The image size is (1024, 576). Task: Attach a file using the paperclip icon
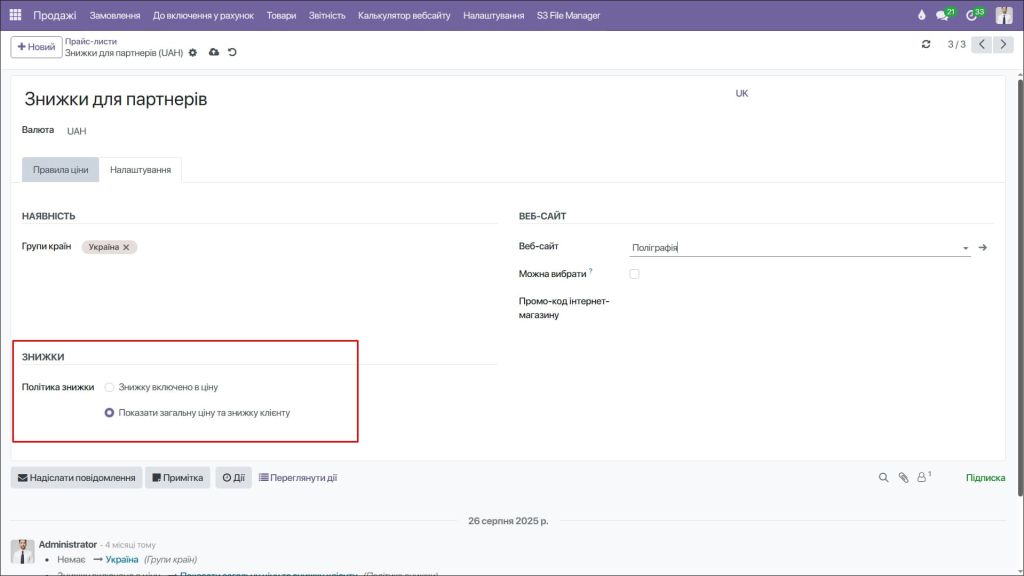click(903, 477)
